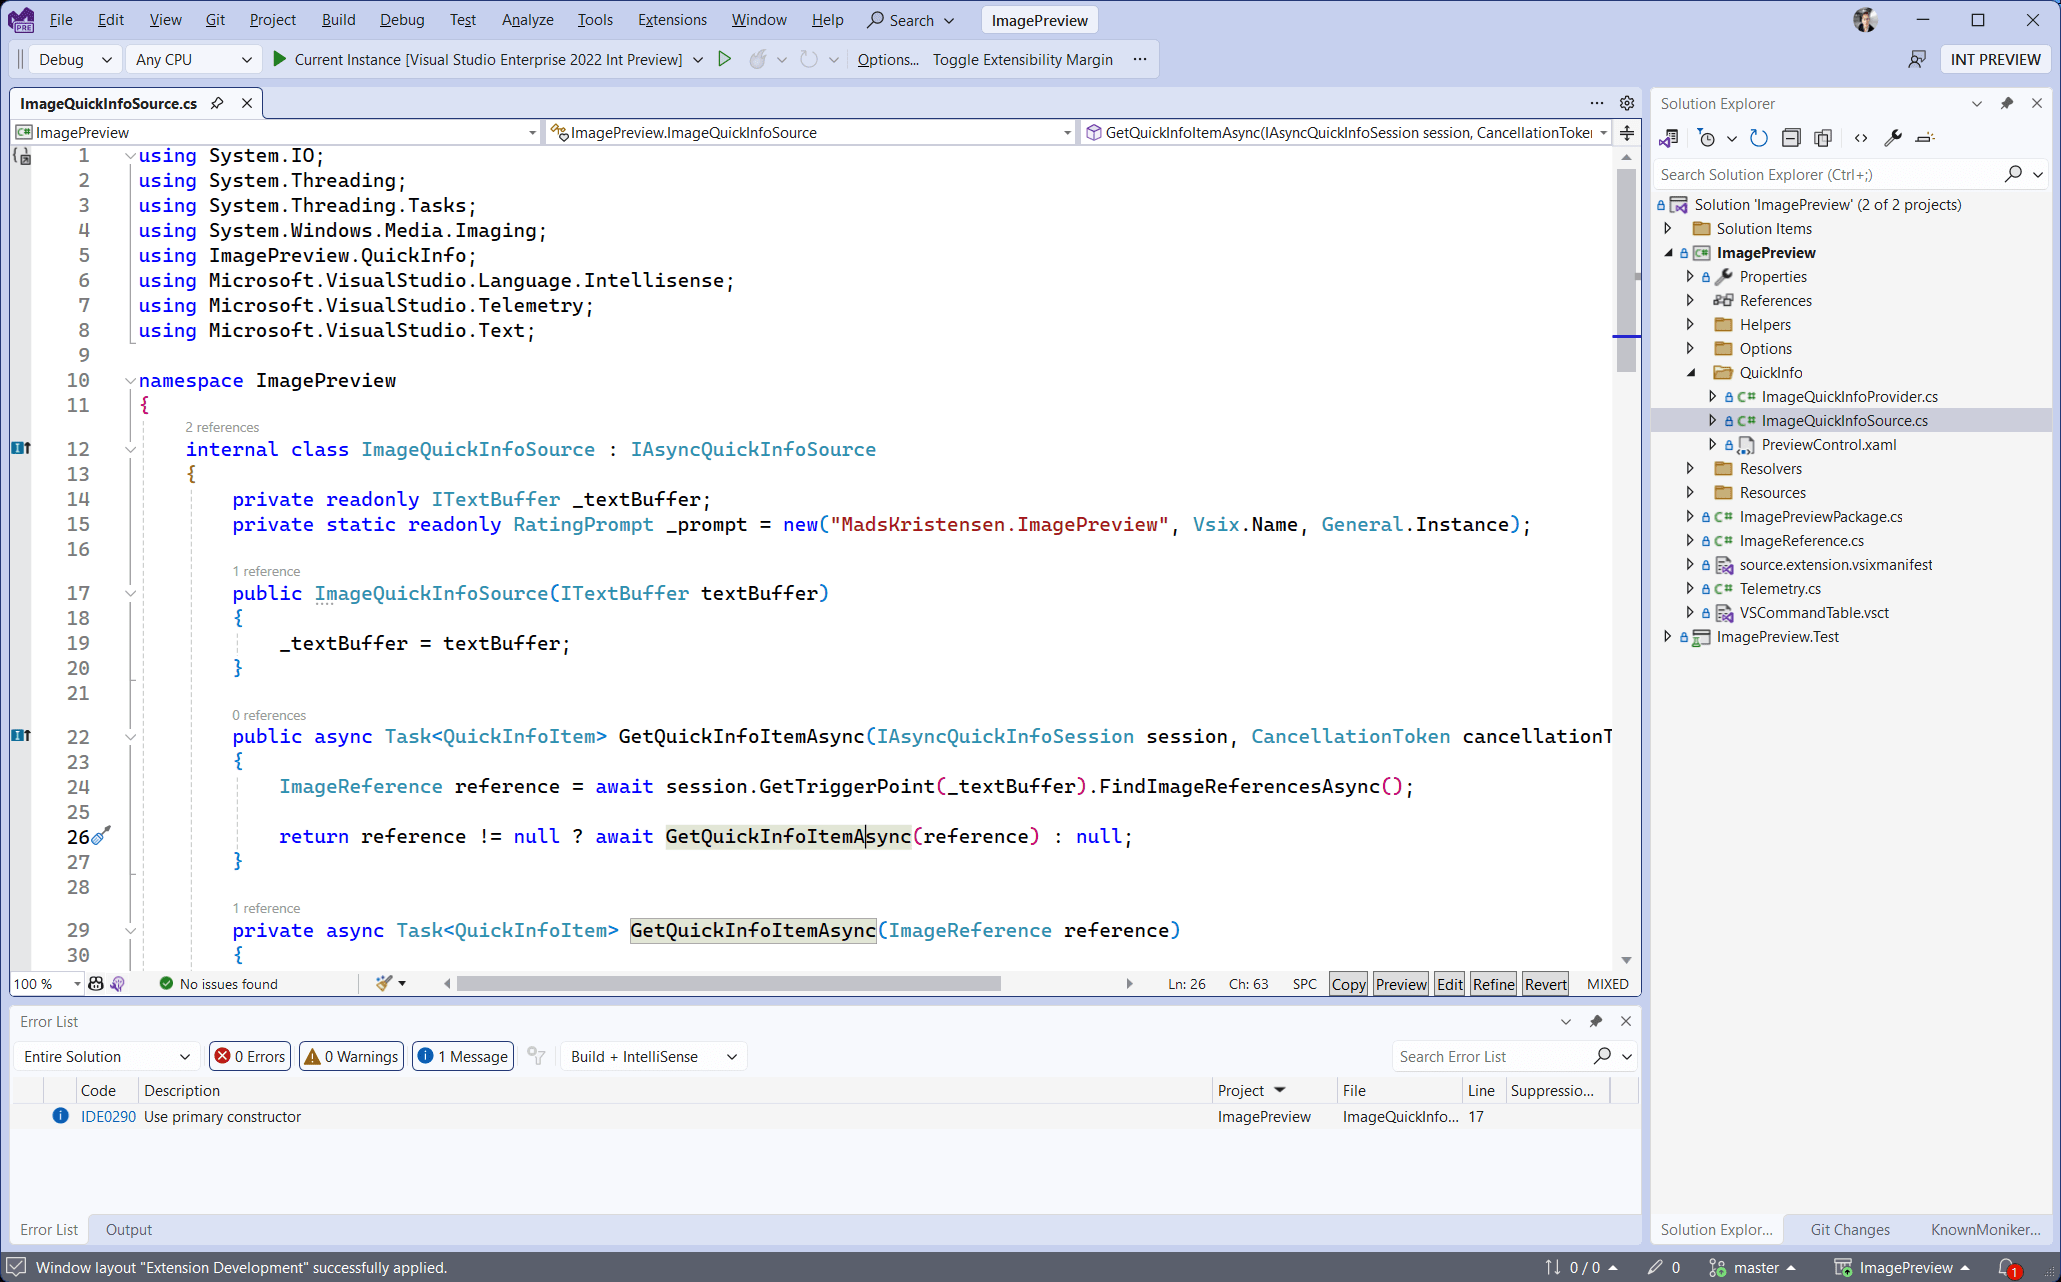
Task: Open the Live Share feedback icon
Action: (1916, 59)
